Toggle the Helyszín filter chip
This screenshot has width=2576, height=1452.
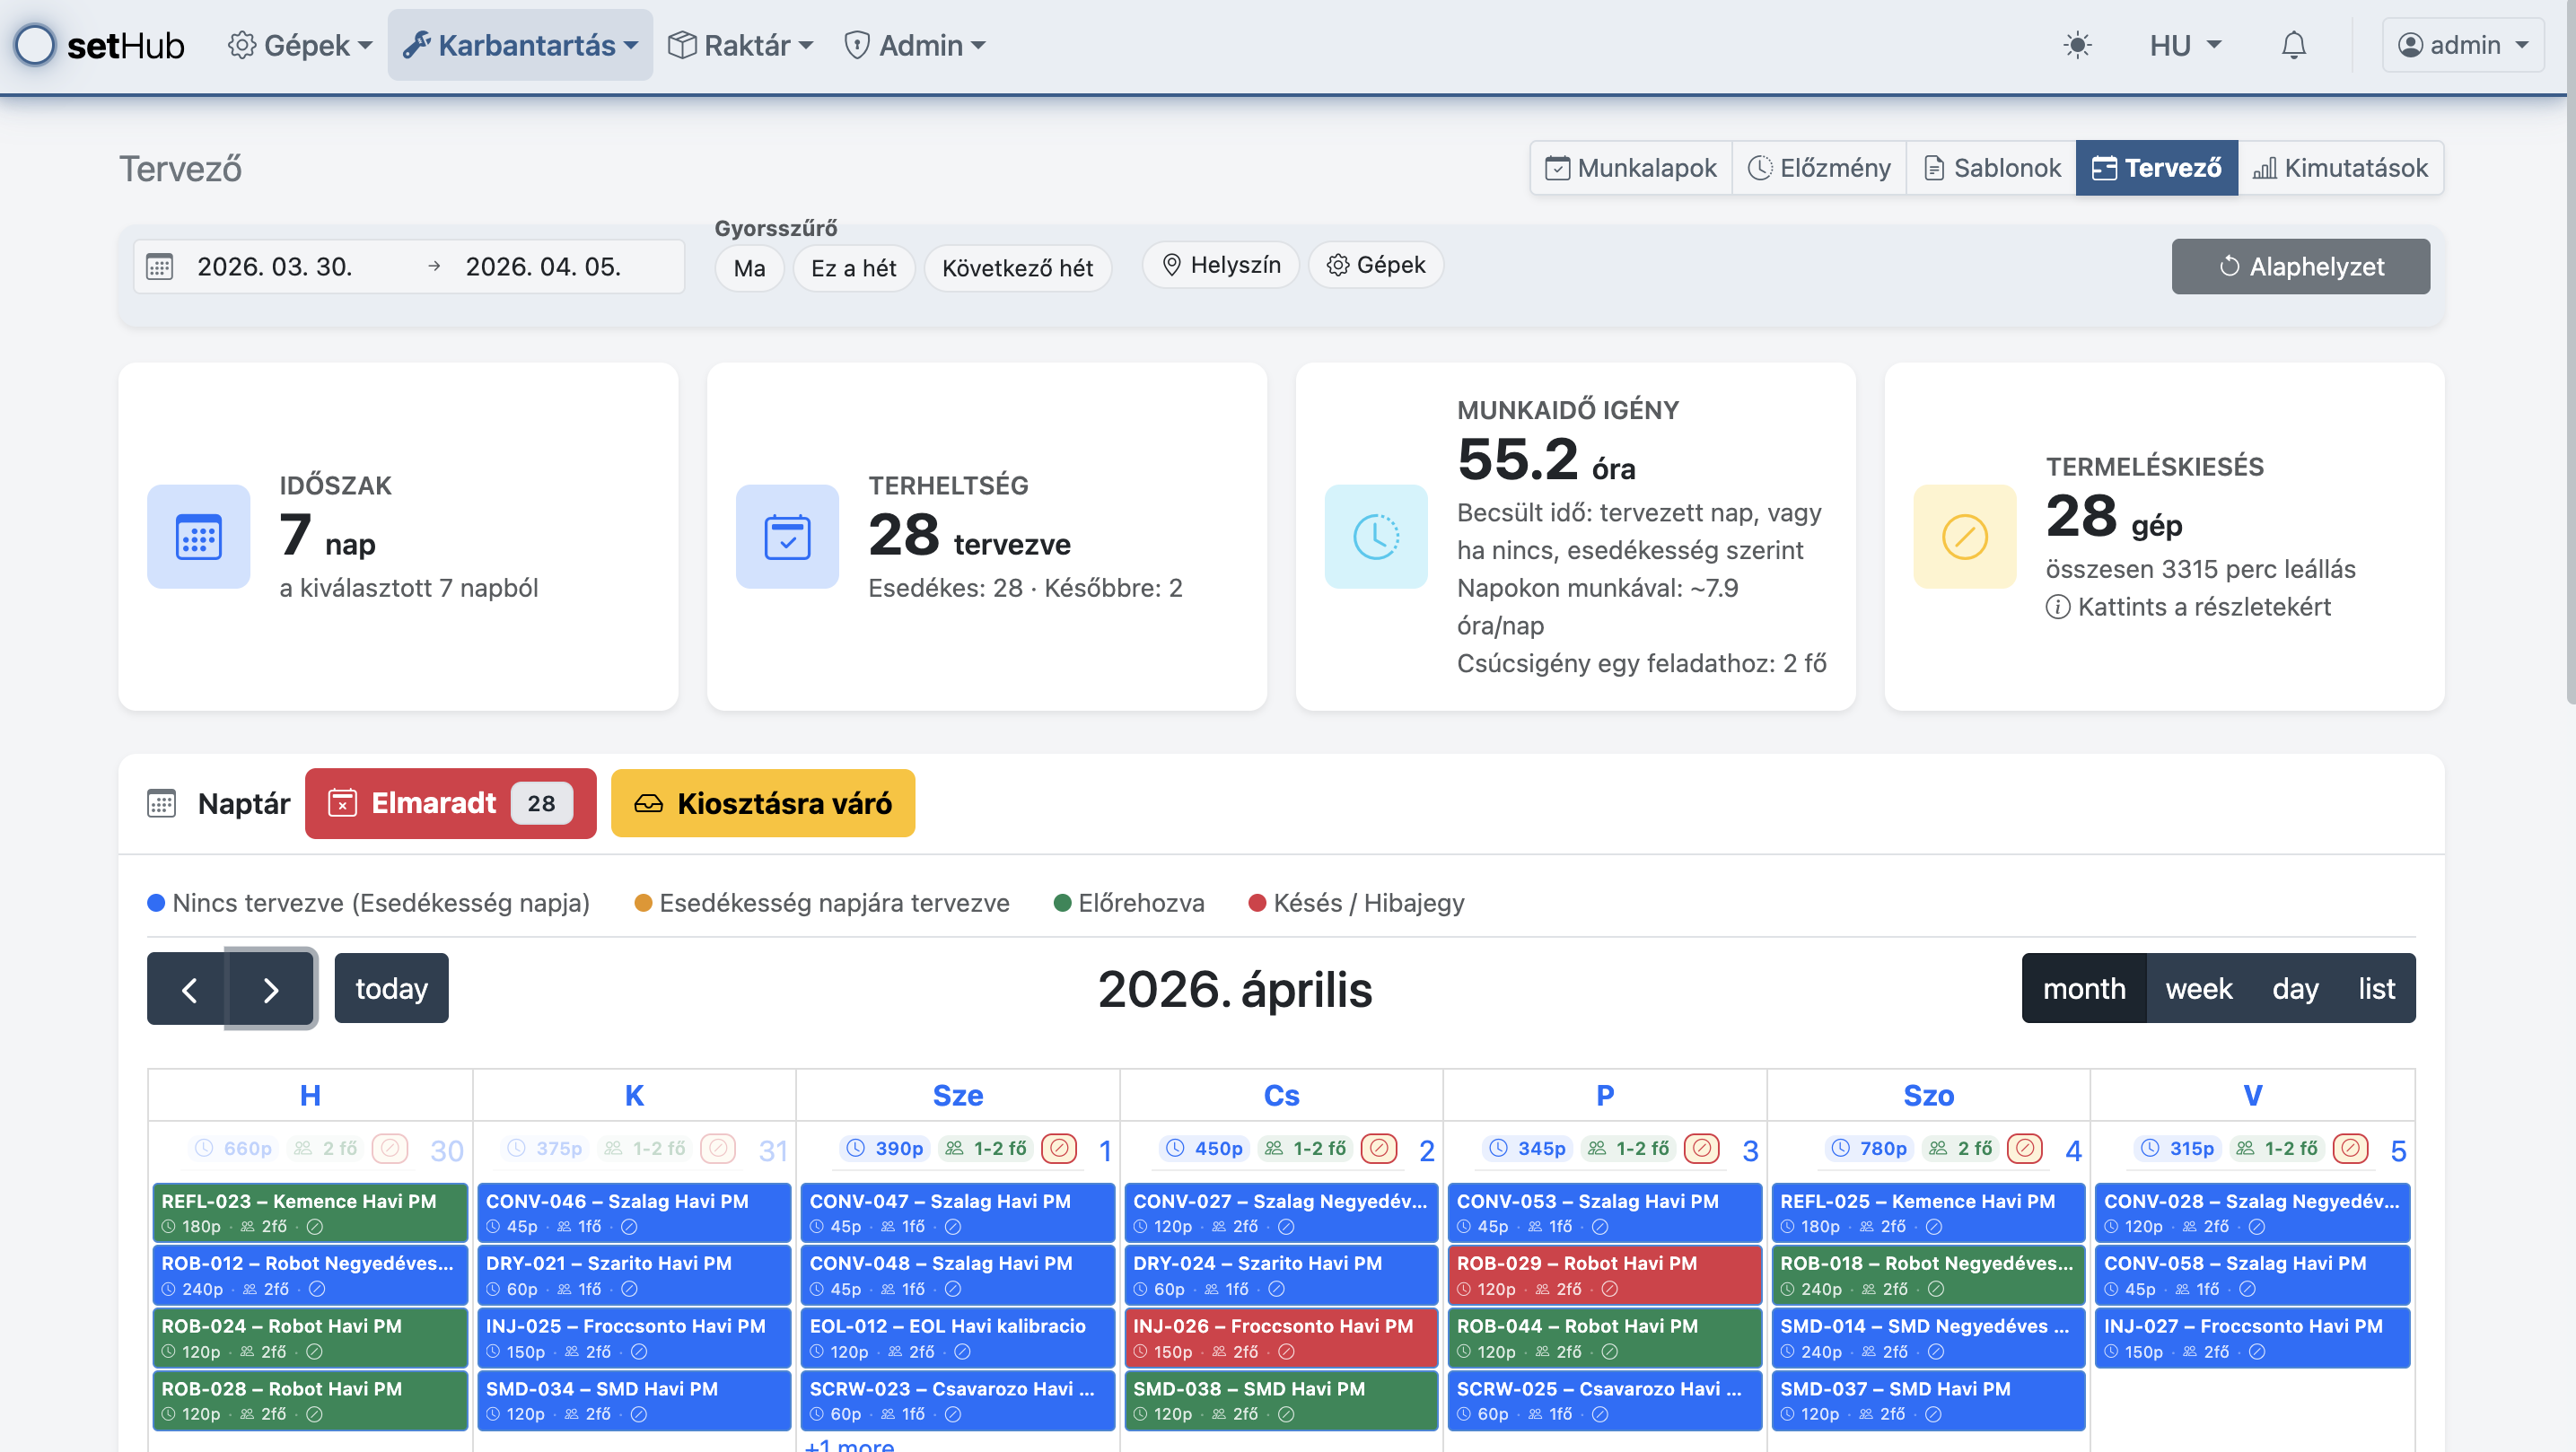(1220, 265)
